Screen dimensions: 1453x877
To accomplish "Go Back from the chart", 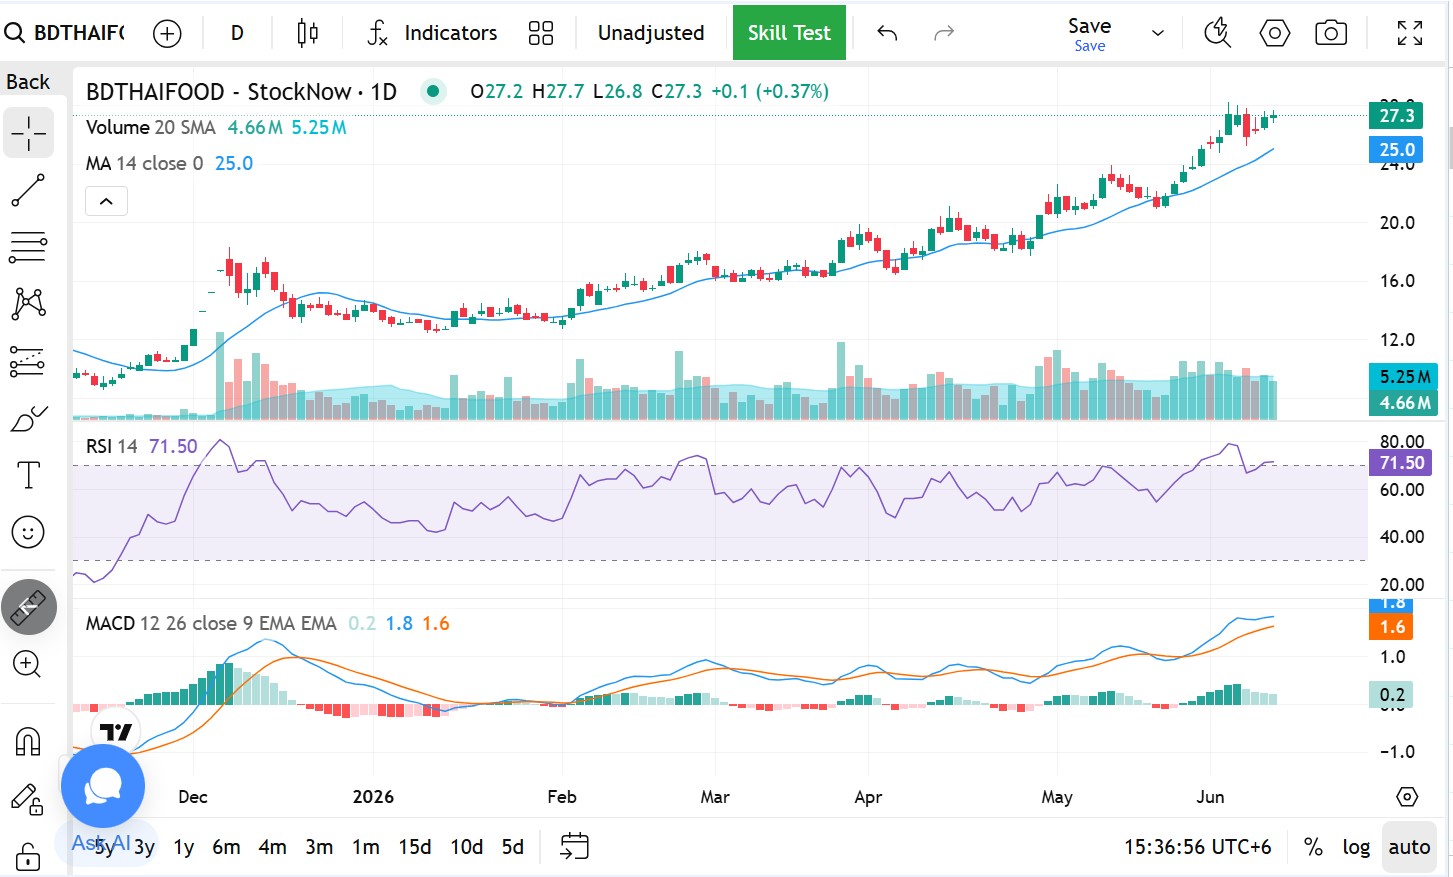I will 28,82.
